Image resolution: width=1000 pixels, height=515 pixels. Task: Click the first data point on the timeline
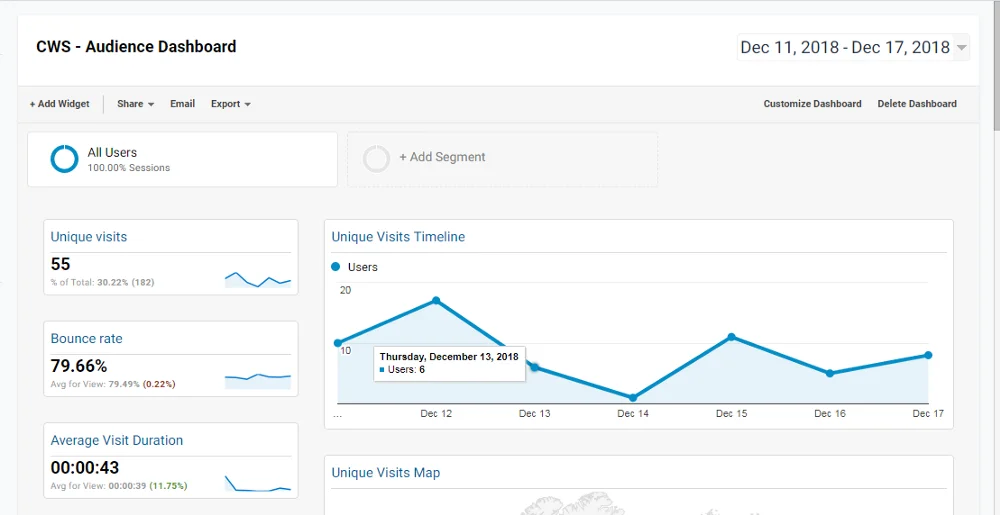click(338, 343)
